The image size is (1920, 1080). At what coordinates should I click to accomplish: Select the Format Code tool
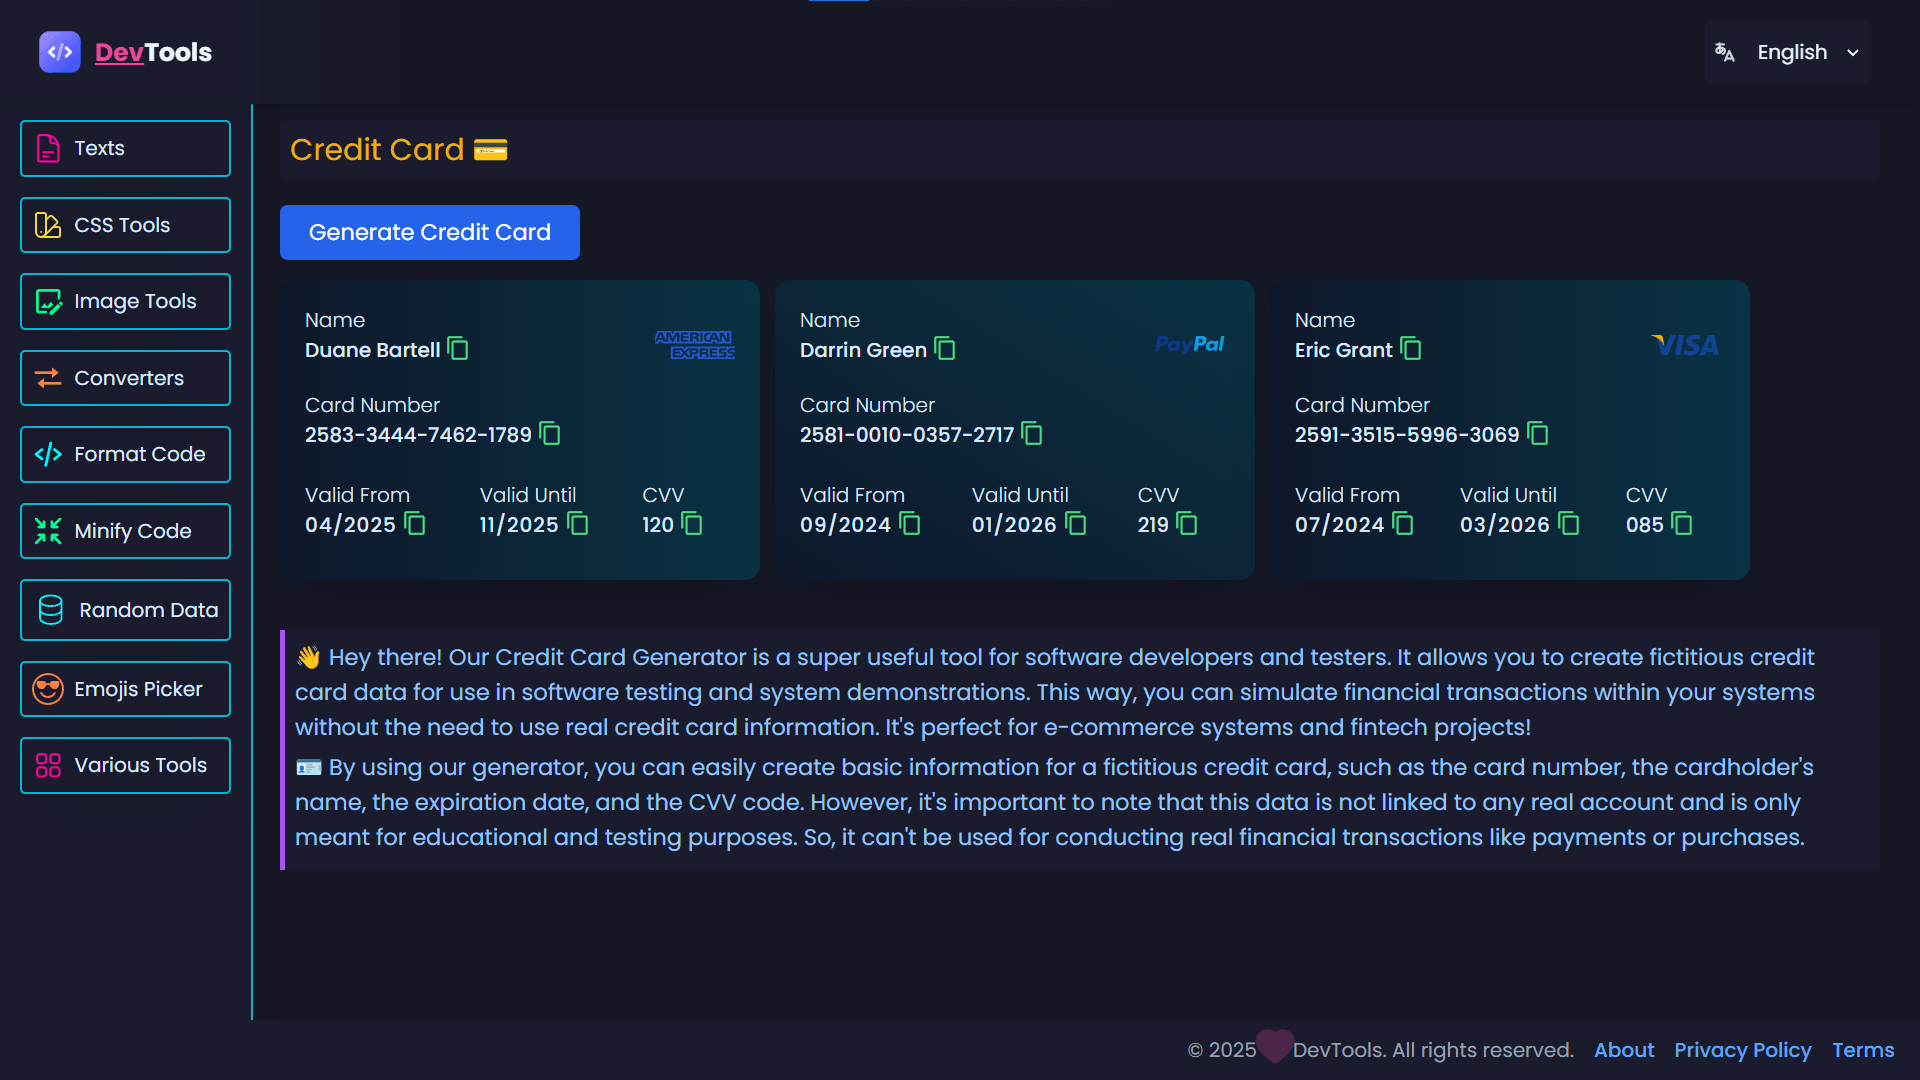pos(125,454)
